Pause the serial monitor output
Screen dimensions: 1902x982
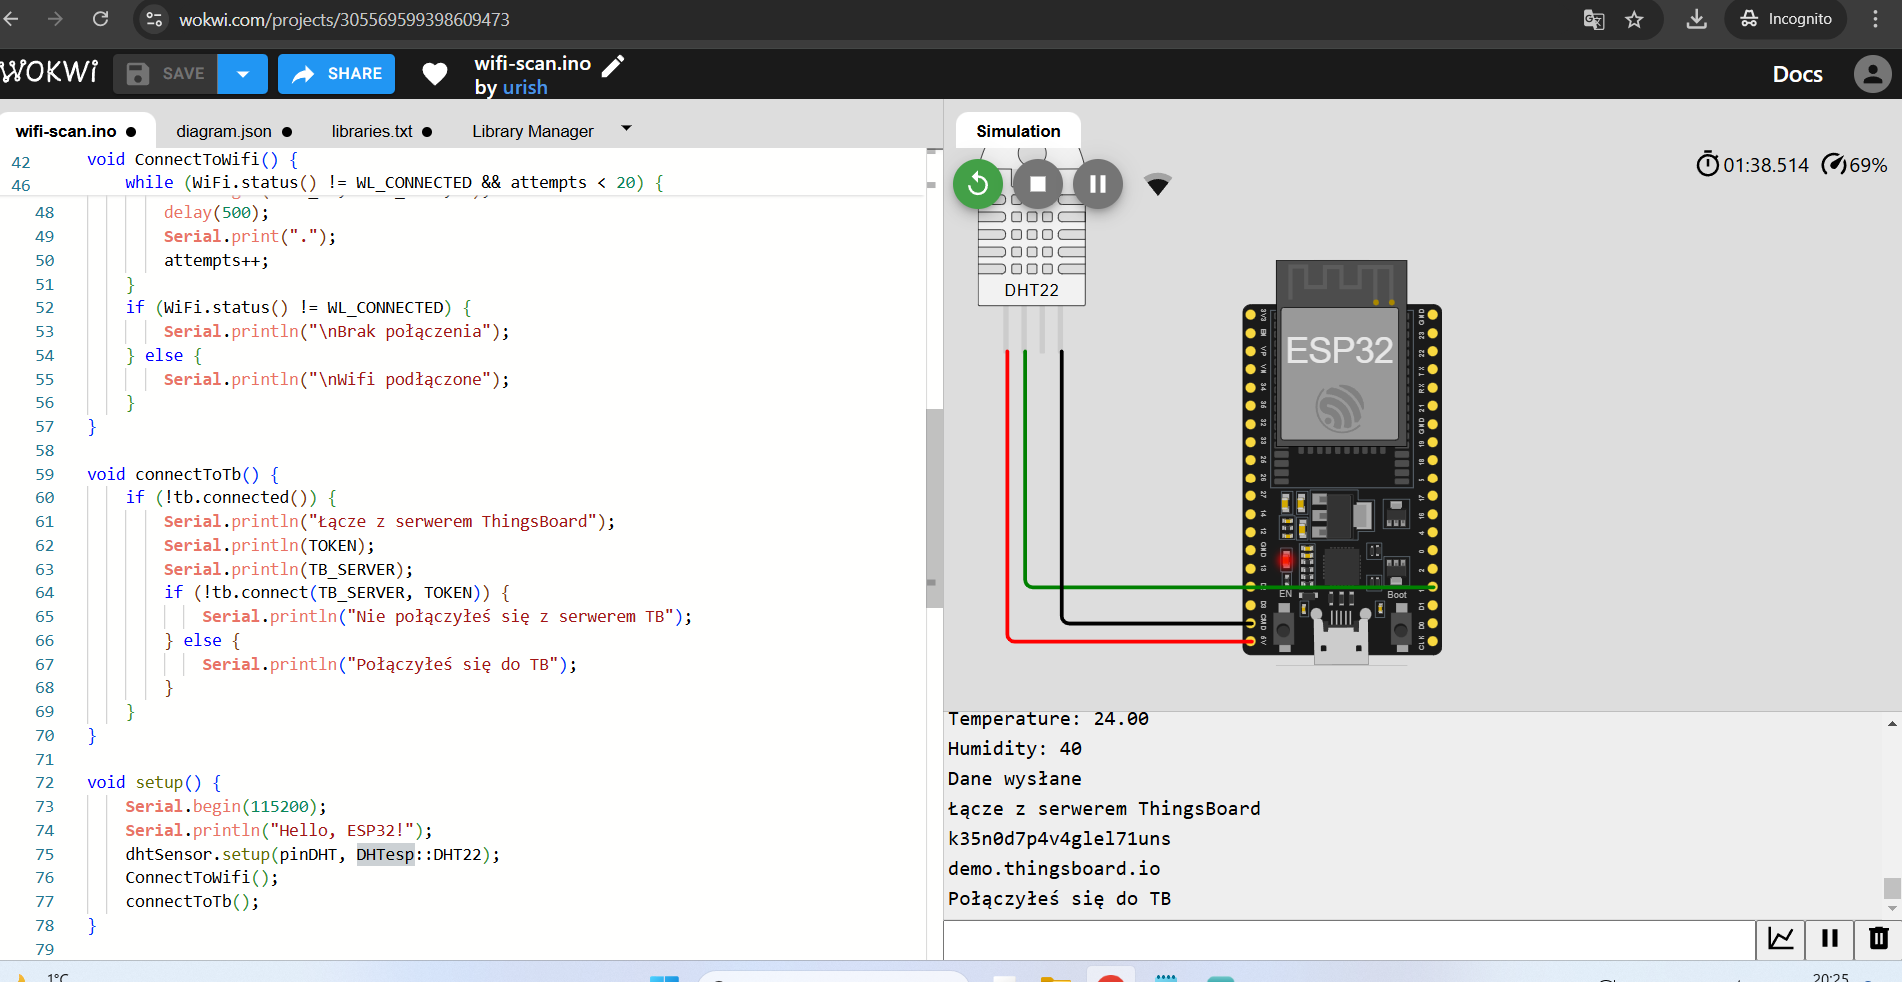(x=1830, y=939)
